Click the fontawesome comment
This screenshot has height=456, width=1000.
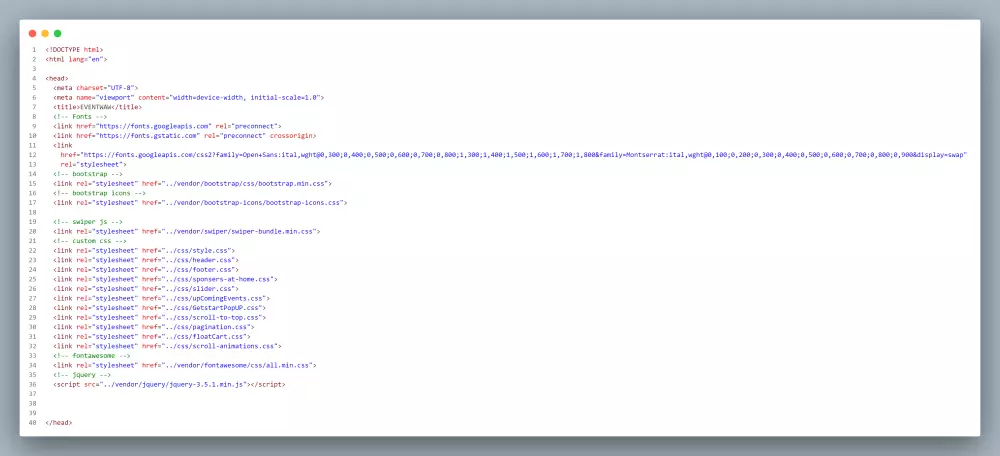coord(92,356)
